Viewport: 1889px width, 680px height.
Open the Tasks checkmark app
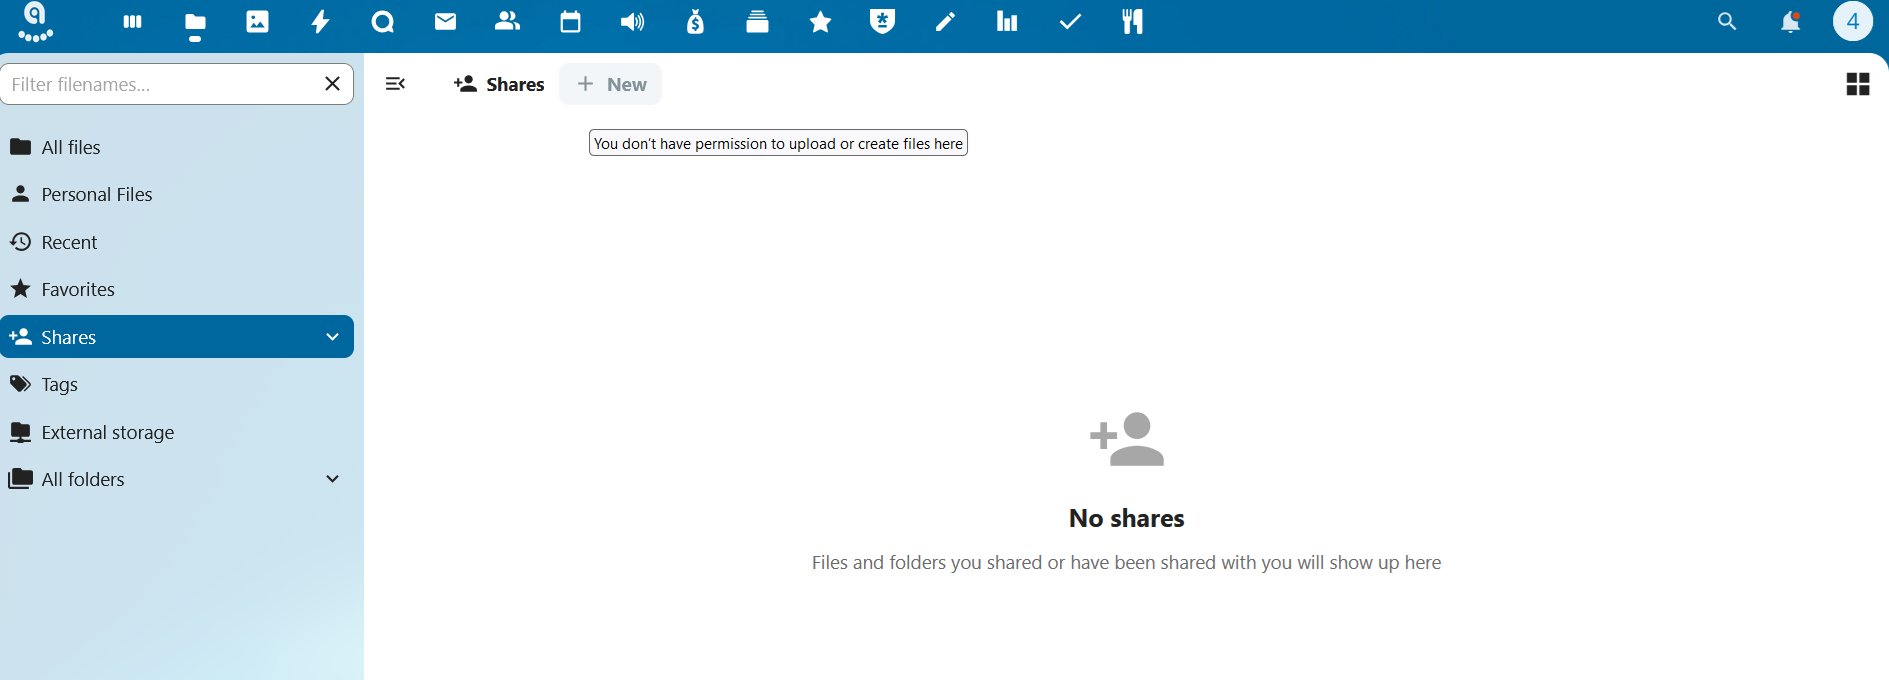click(x=1070, y=22)
